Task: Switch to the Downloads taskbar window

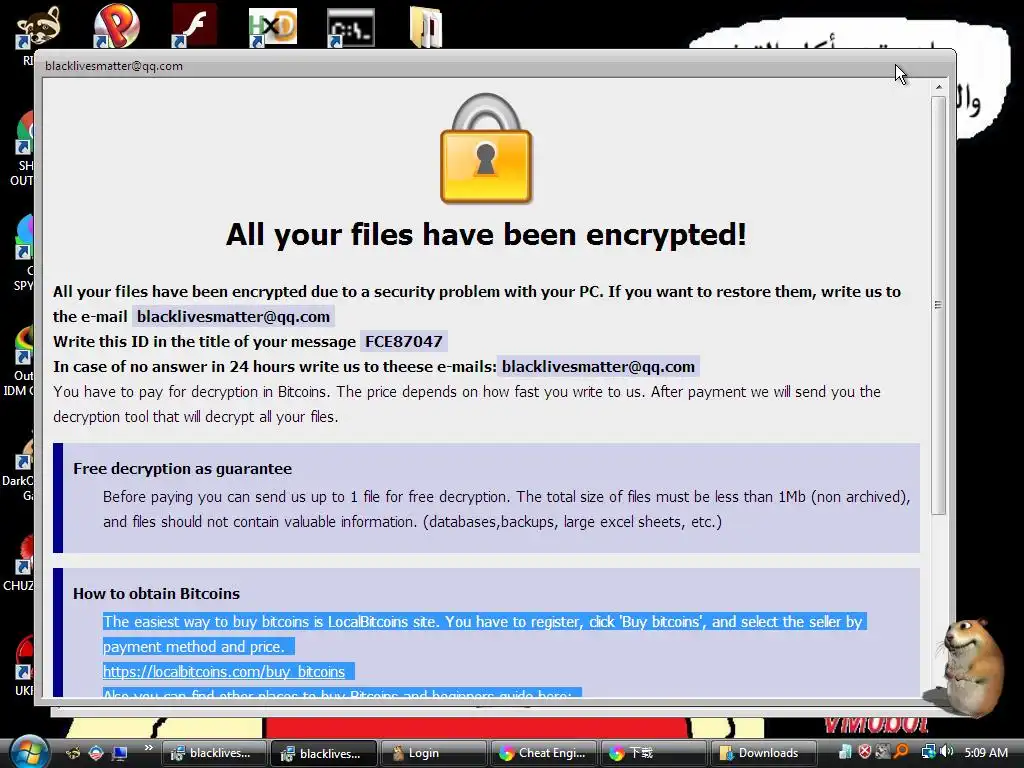Action: pyautogui.click(x=763, y=754)
